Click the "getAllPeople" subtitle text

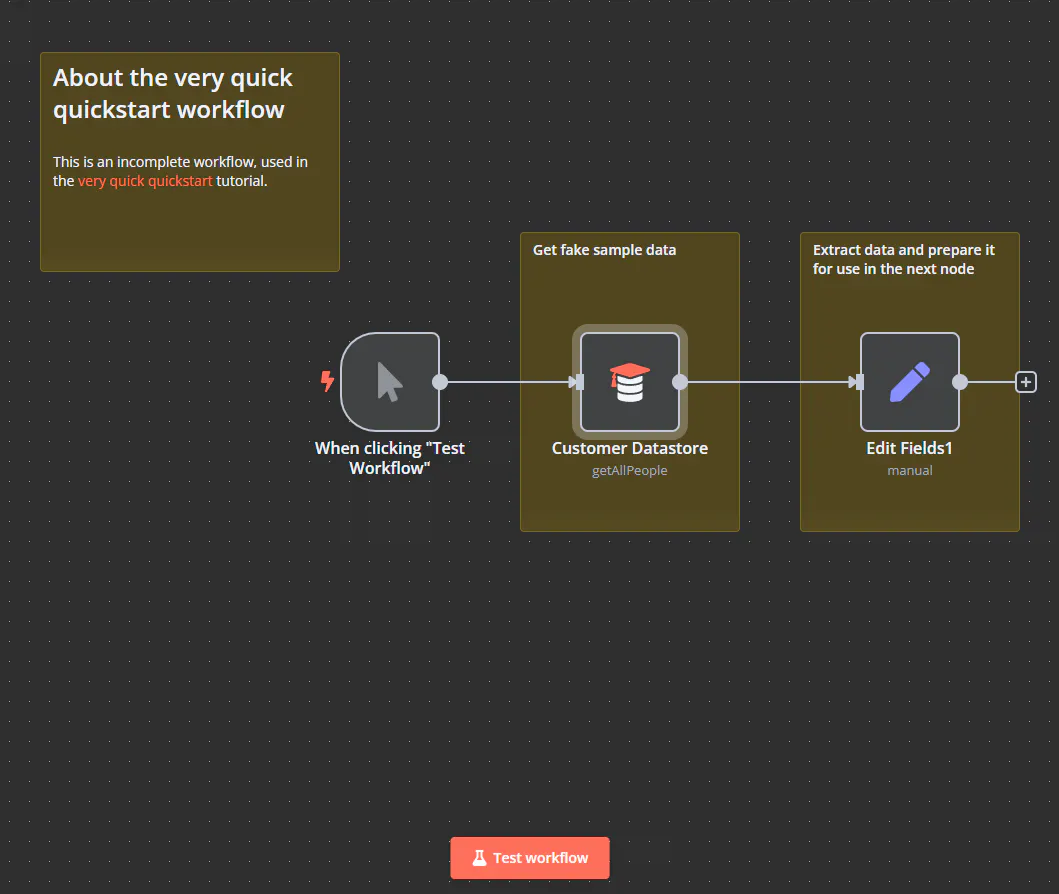pyautogui.click(x=630, y=471)
